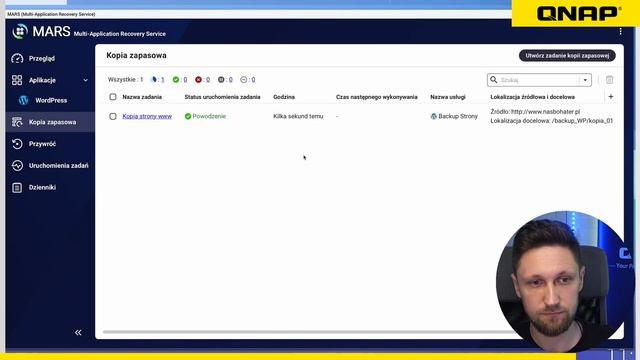Click the search magnifier icon
Image resolution: width=640 pixels, height=360 pixels.
click(493, 80)
